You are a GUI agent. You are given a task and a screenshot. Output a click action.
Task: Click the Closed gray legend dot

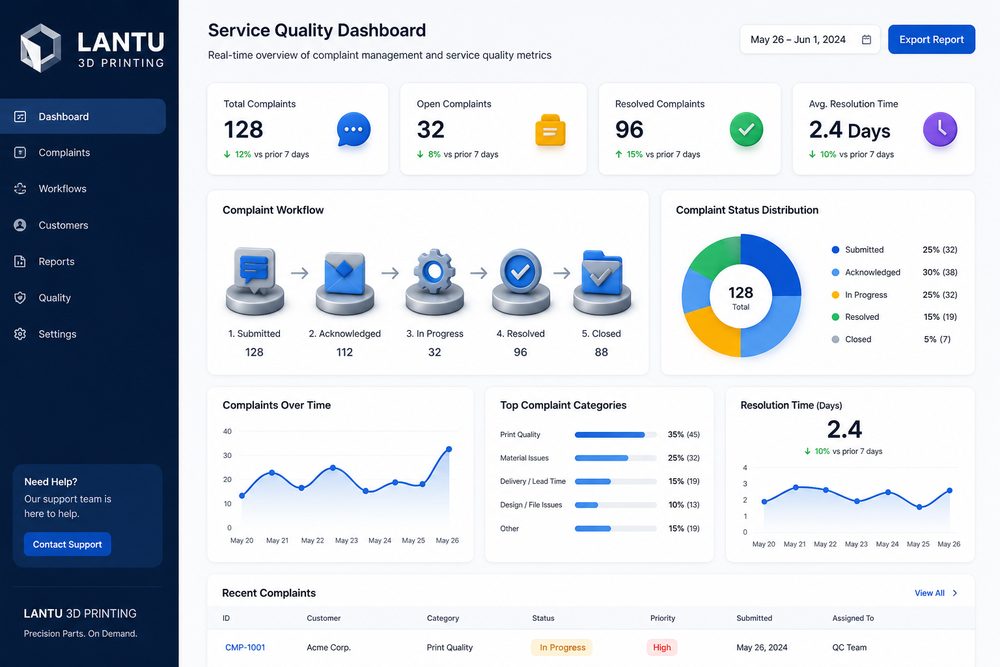pyautogui.click(x=835, y=339)
